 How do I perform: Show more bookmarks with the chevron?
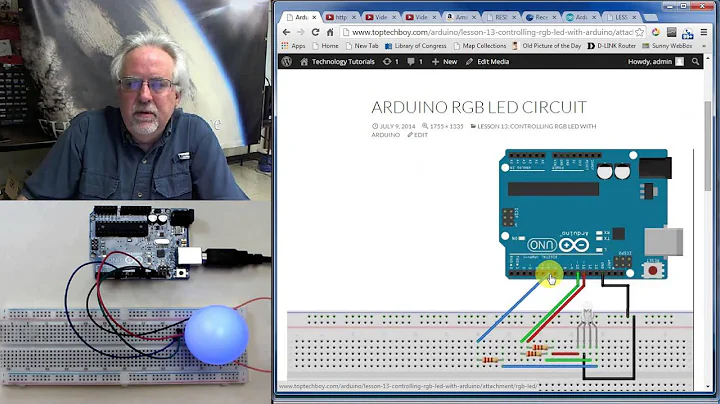point(703,46)
